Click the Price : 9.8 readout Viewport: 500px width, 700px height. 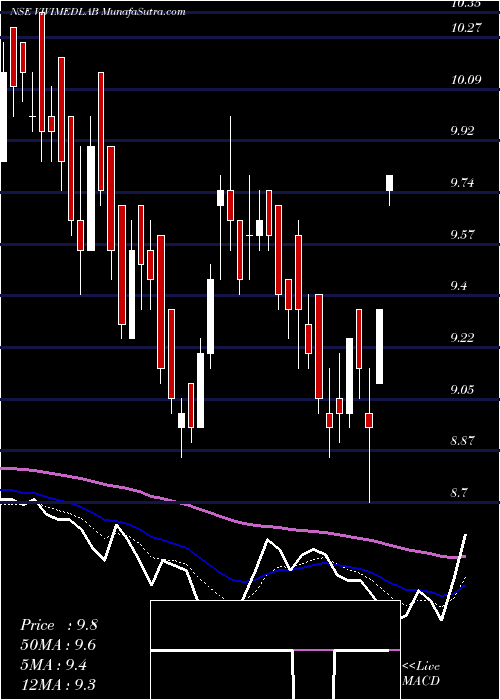pyautogui.click(x=58, y=625)
